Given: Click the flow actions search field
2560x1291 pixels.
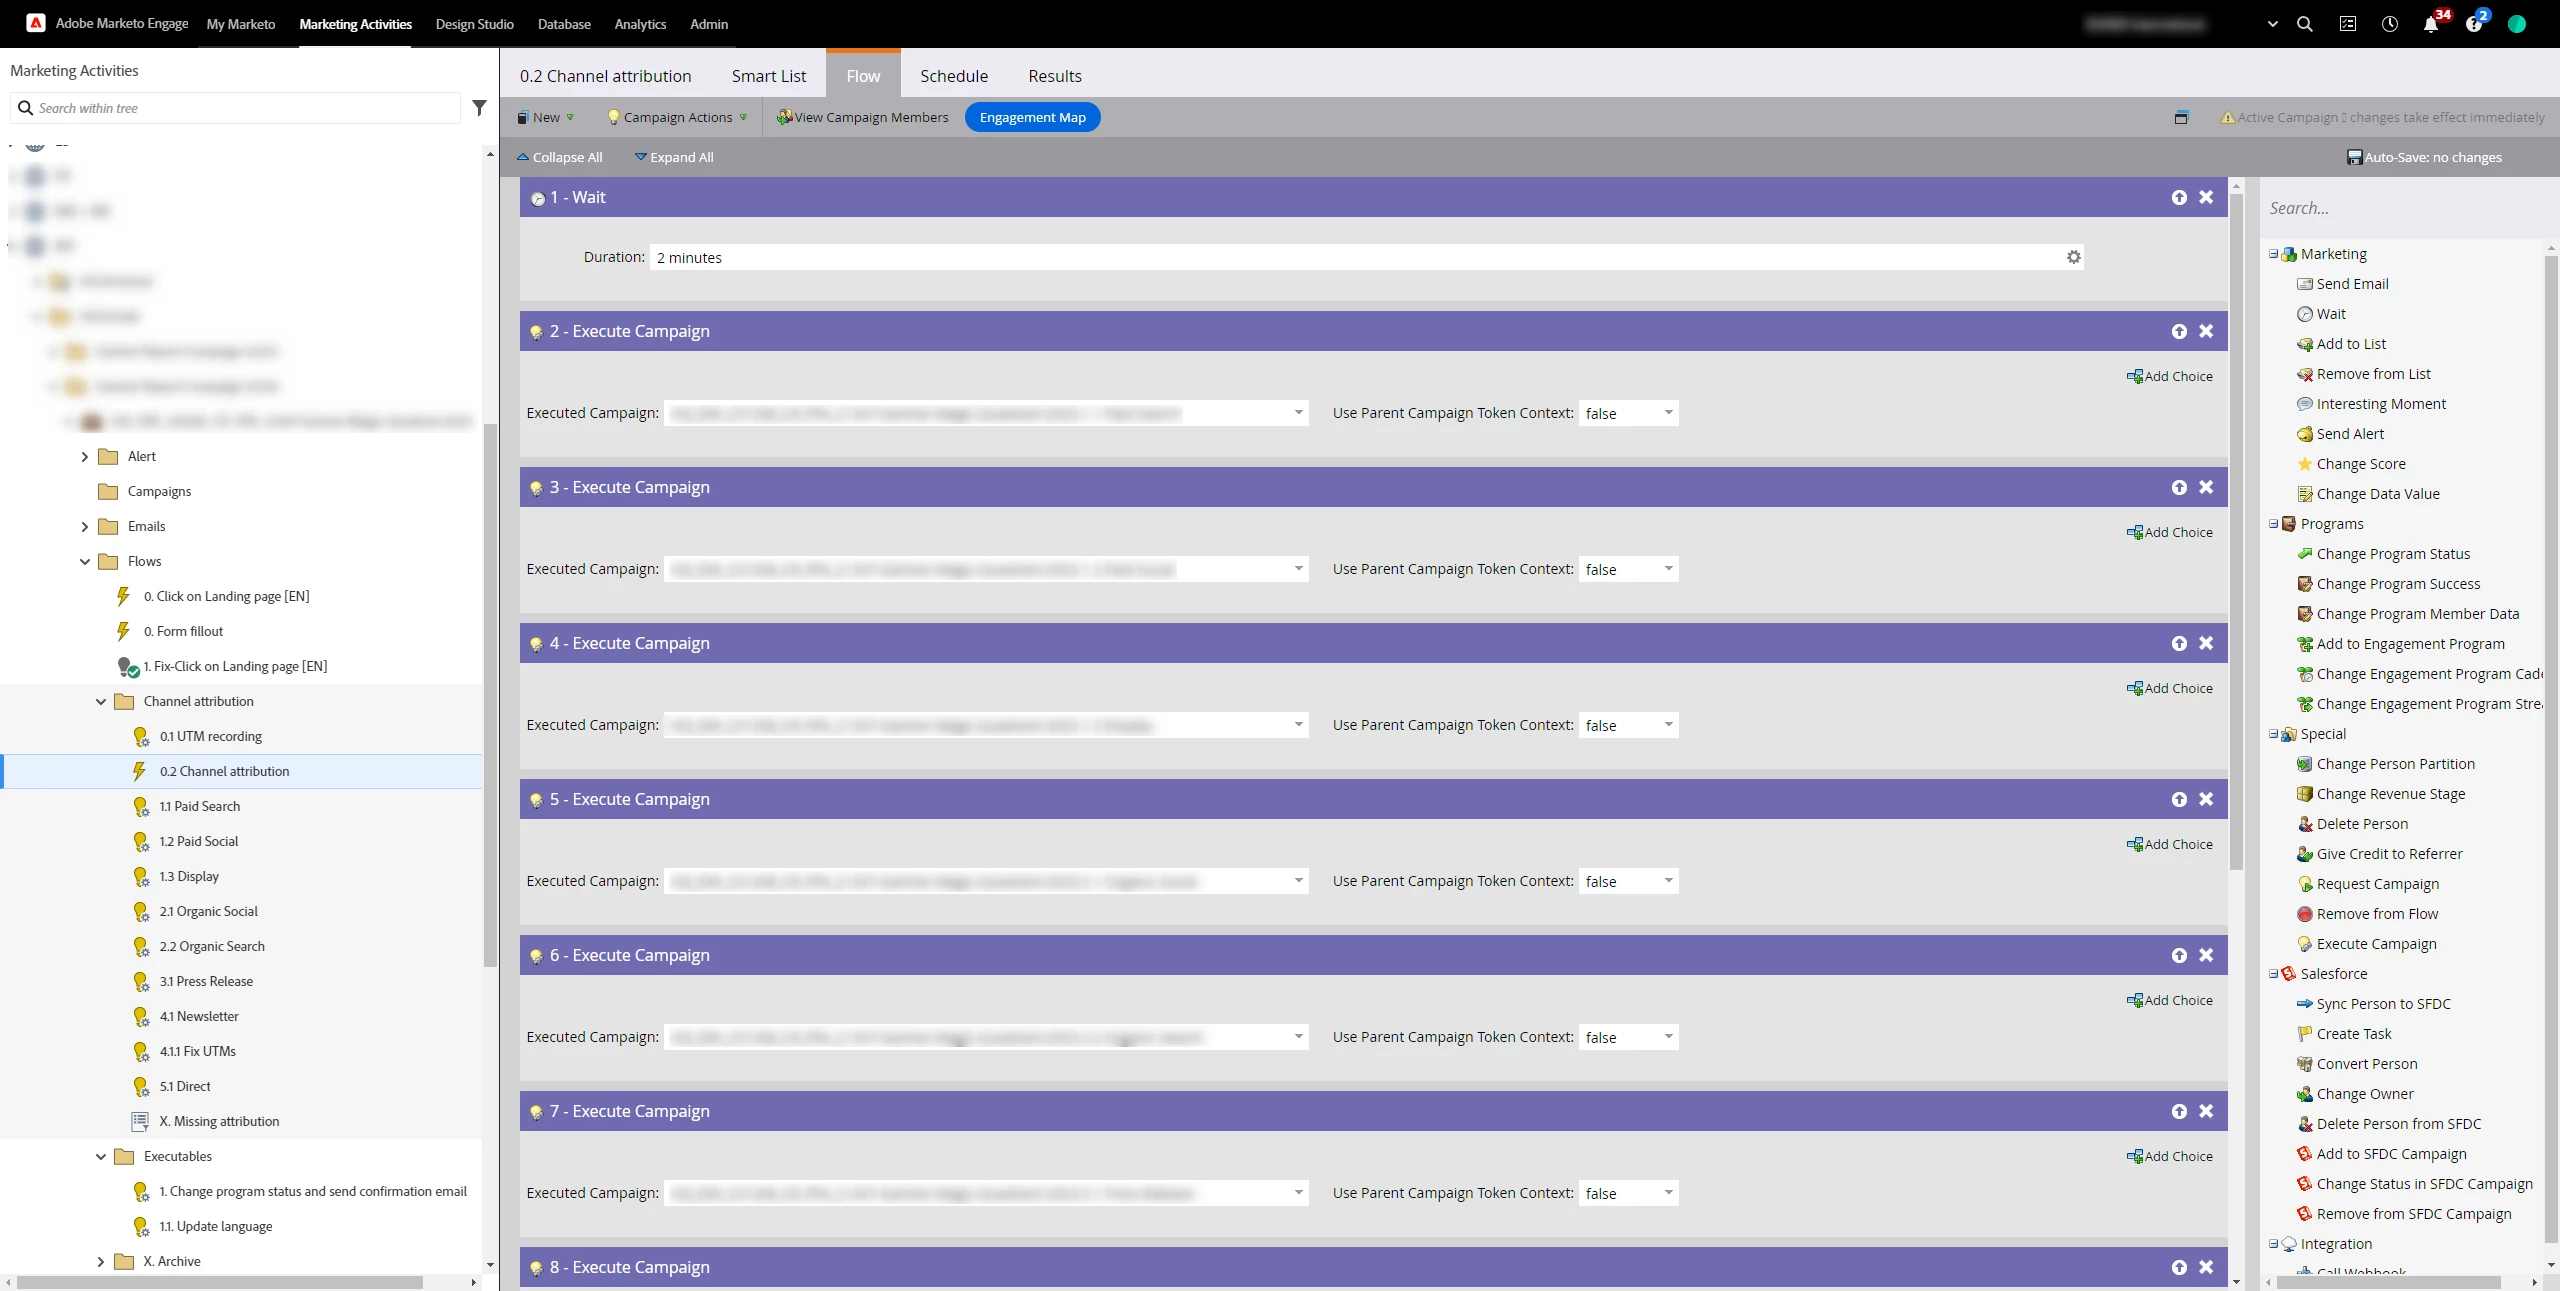Looking at the screenshot, I should (x=2400, y=208).
